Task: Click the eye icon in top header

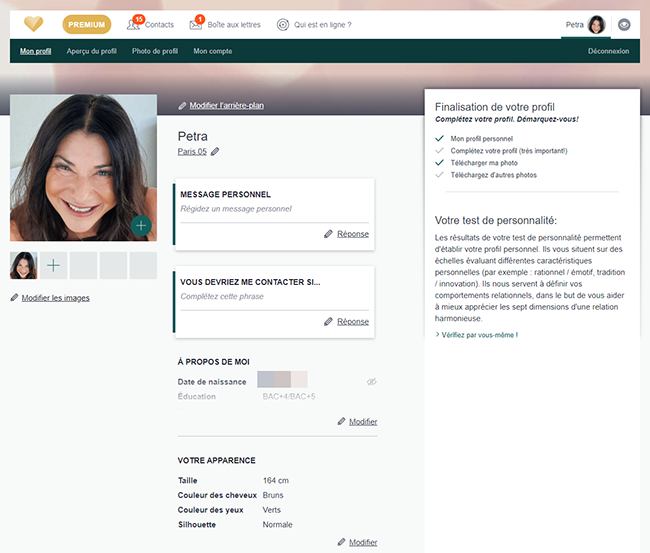Action: [625, 25]
